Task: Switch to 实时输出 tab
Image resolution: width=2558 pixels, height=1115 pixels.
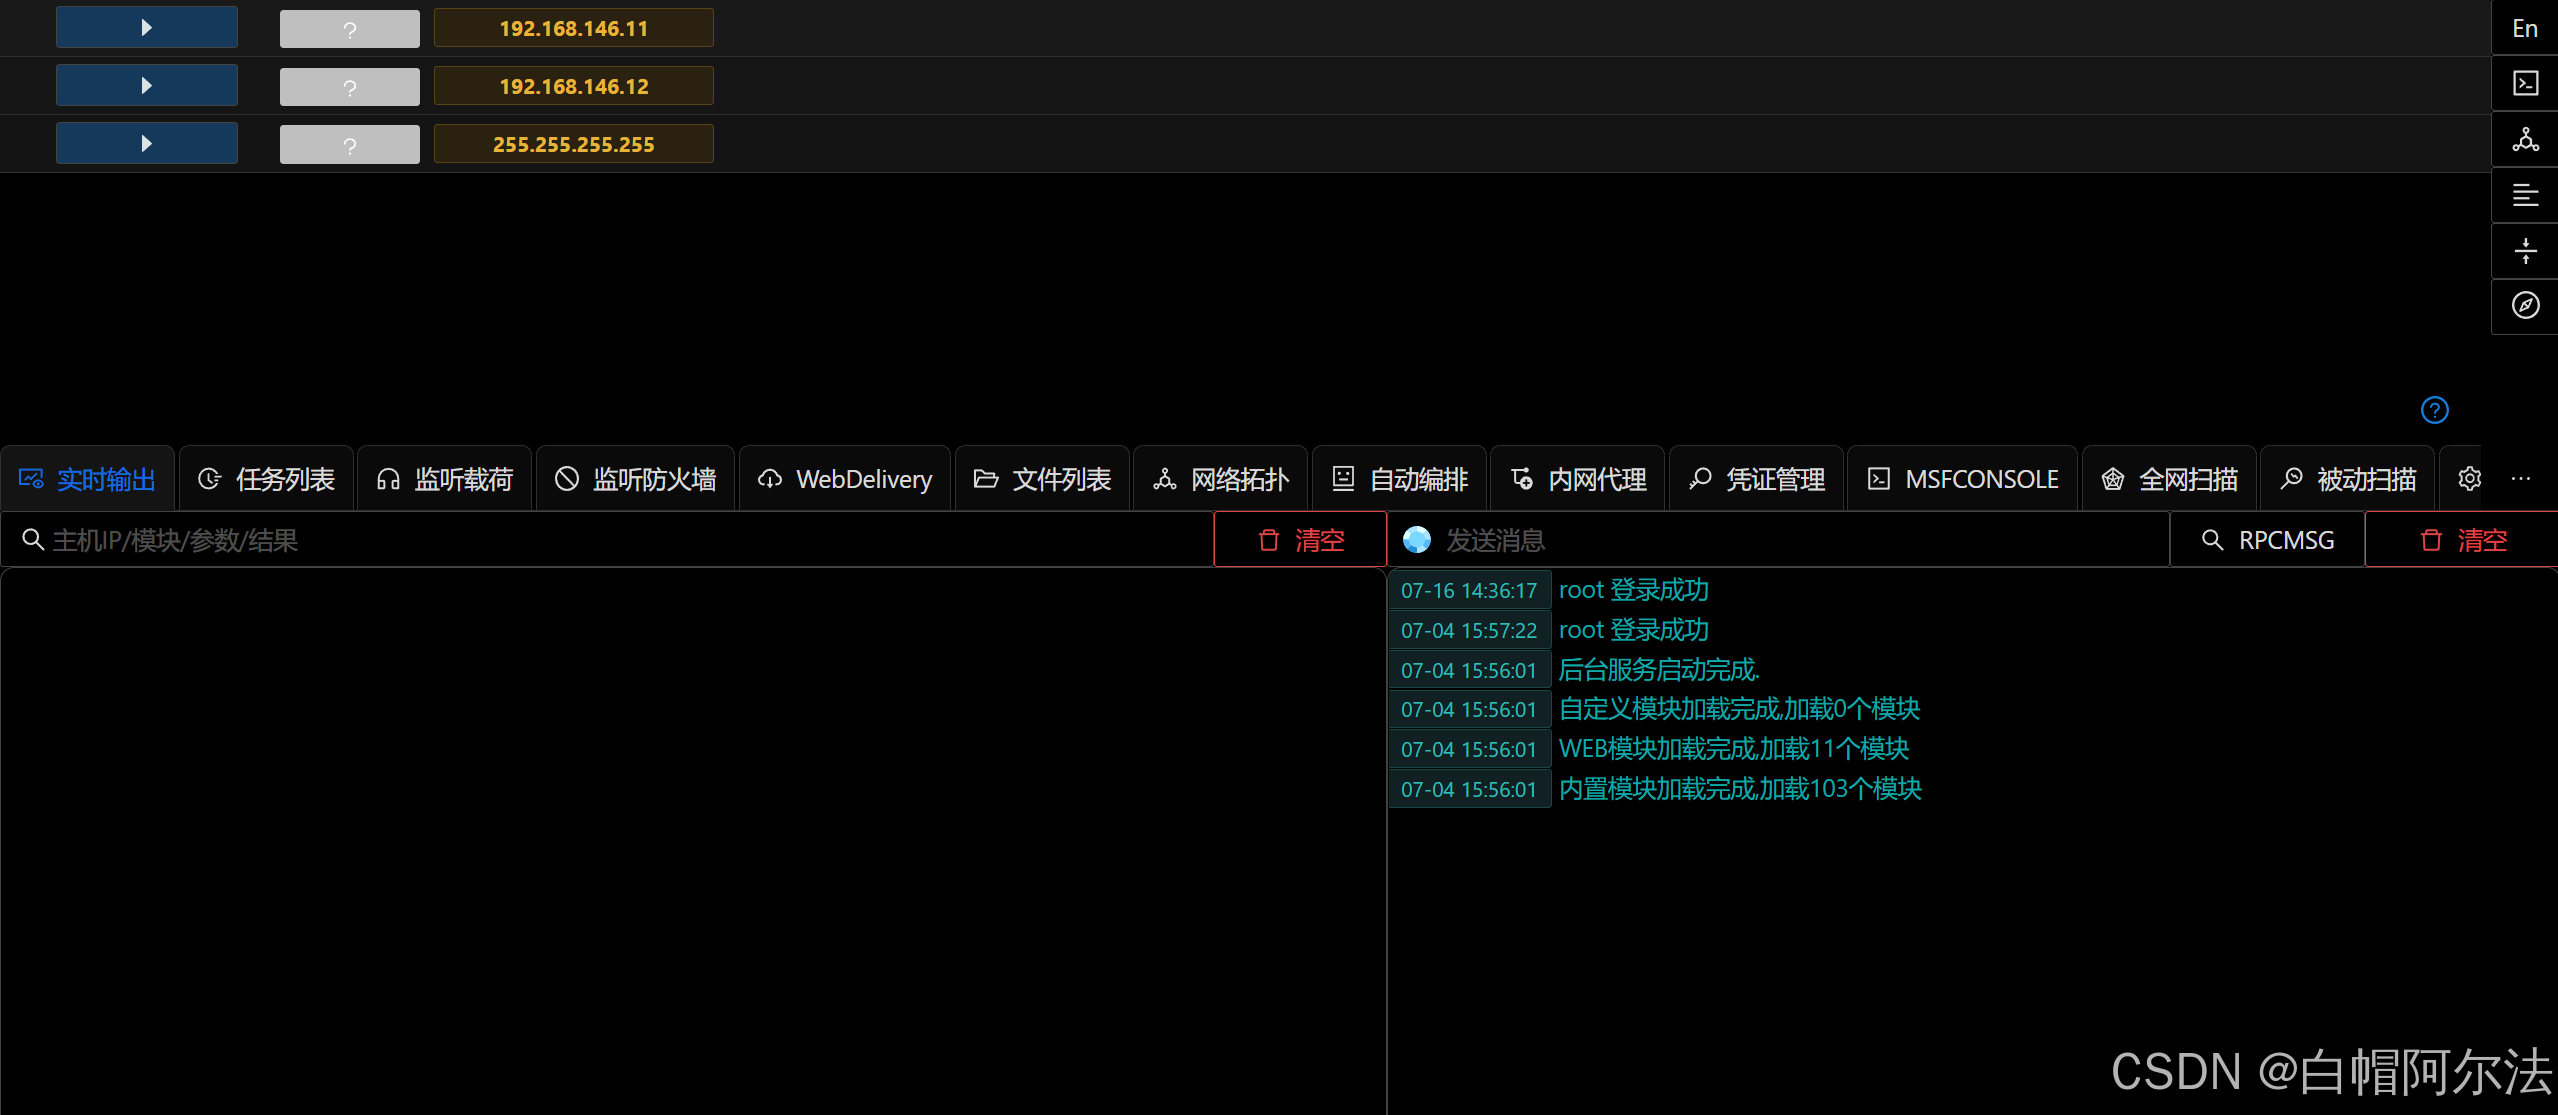Action: (x=88, y=479)
